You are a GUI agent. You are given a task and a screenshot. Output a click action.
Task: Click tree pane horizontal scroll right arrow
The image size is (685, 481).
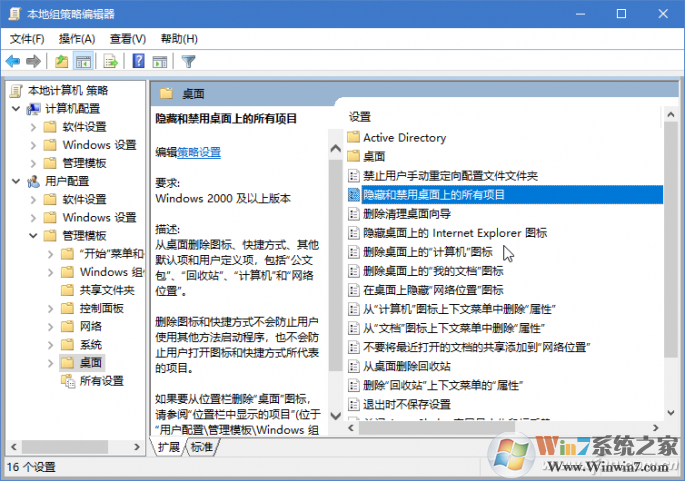(137, 447)
